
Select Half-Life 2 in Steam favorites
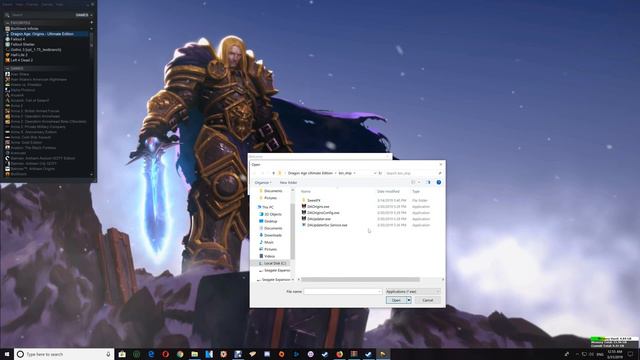click(19, 55)
